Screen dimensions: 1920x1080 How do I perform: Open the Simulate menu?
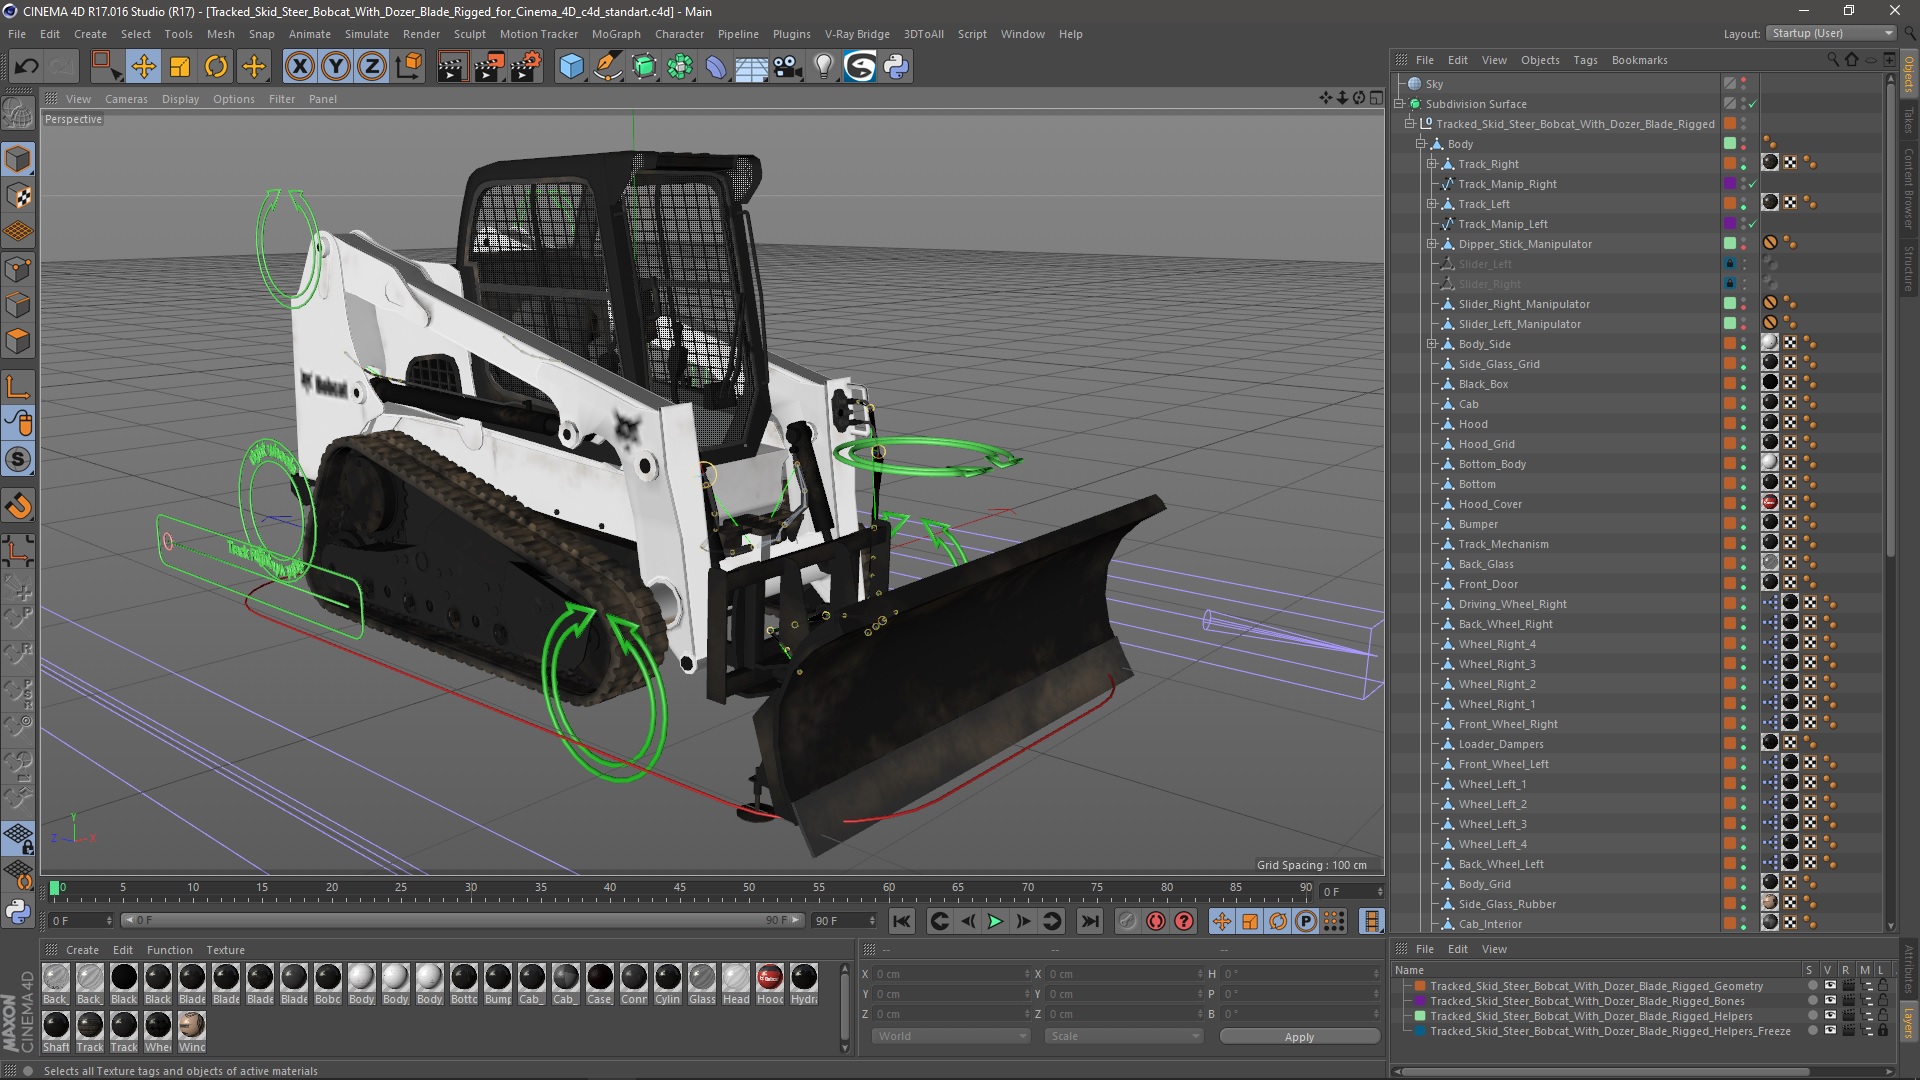tap(367, 34)
